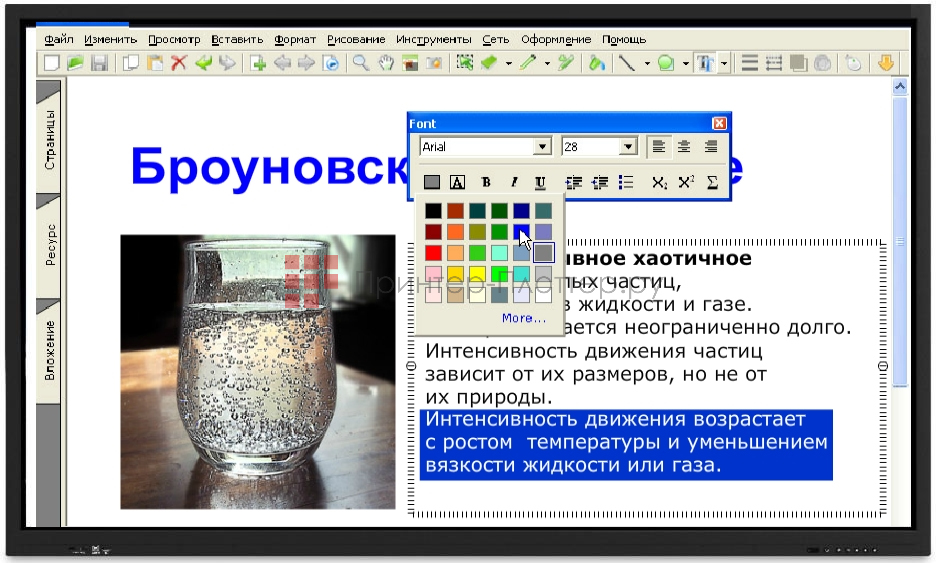The width and height of the screenshot is (936, 563).
Task: Undo with the green curved arrow
Action: pyautogui.click(x=203, y=63)
